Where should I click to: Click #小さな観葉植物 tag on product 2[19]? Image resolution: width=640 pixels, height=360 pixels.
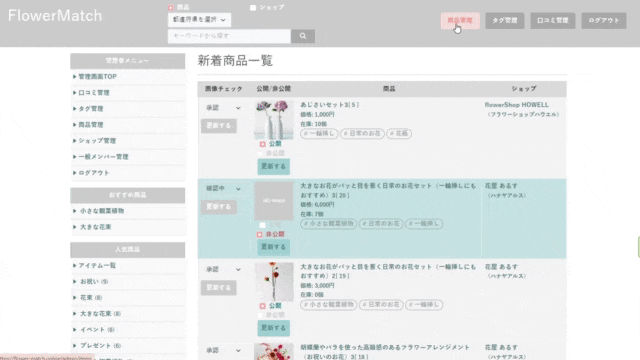[329, 305]
